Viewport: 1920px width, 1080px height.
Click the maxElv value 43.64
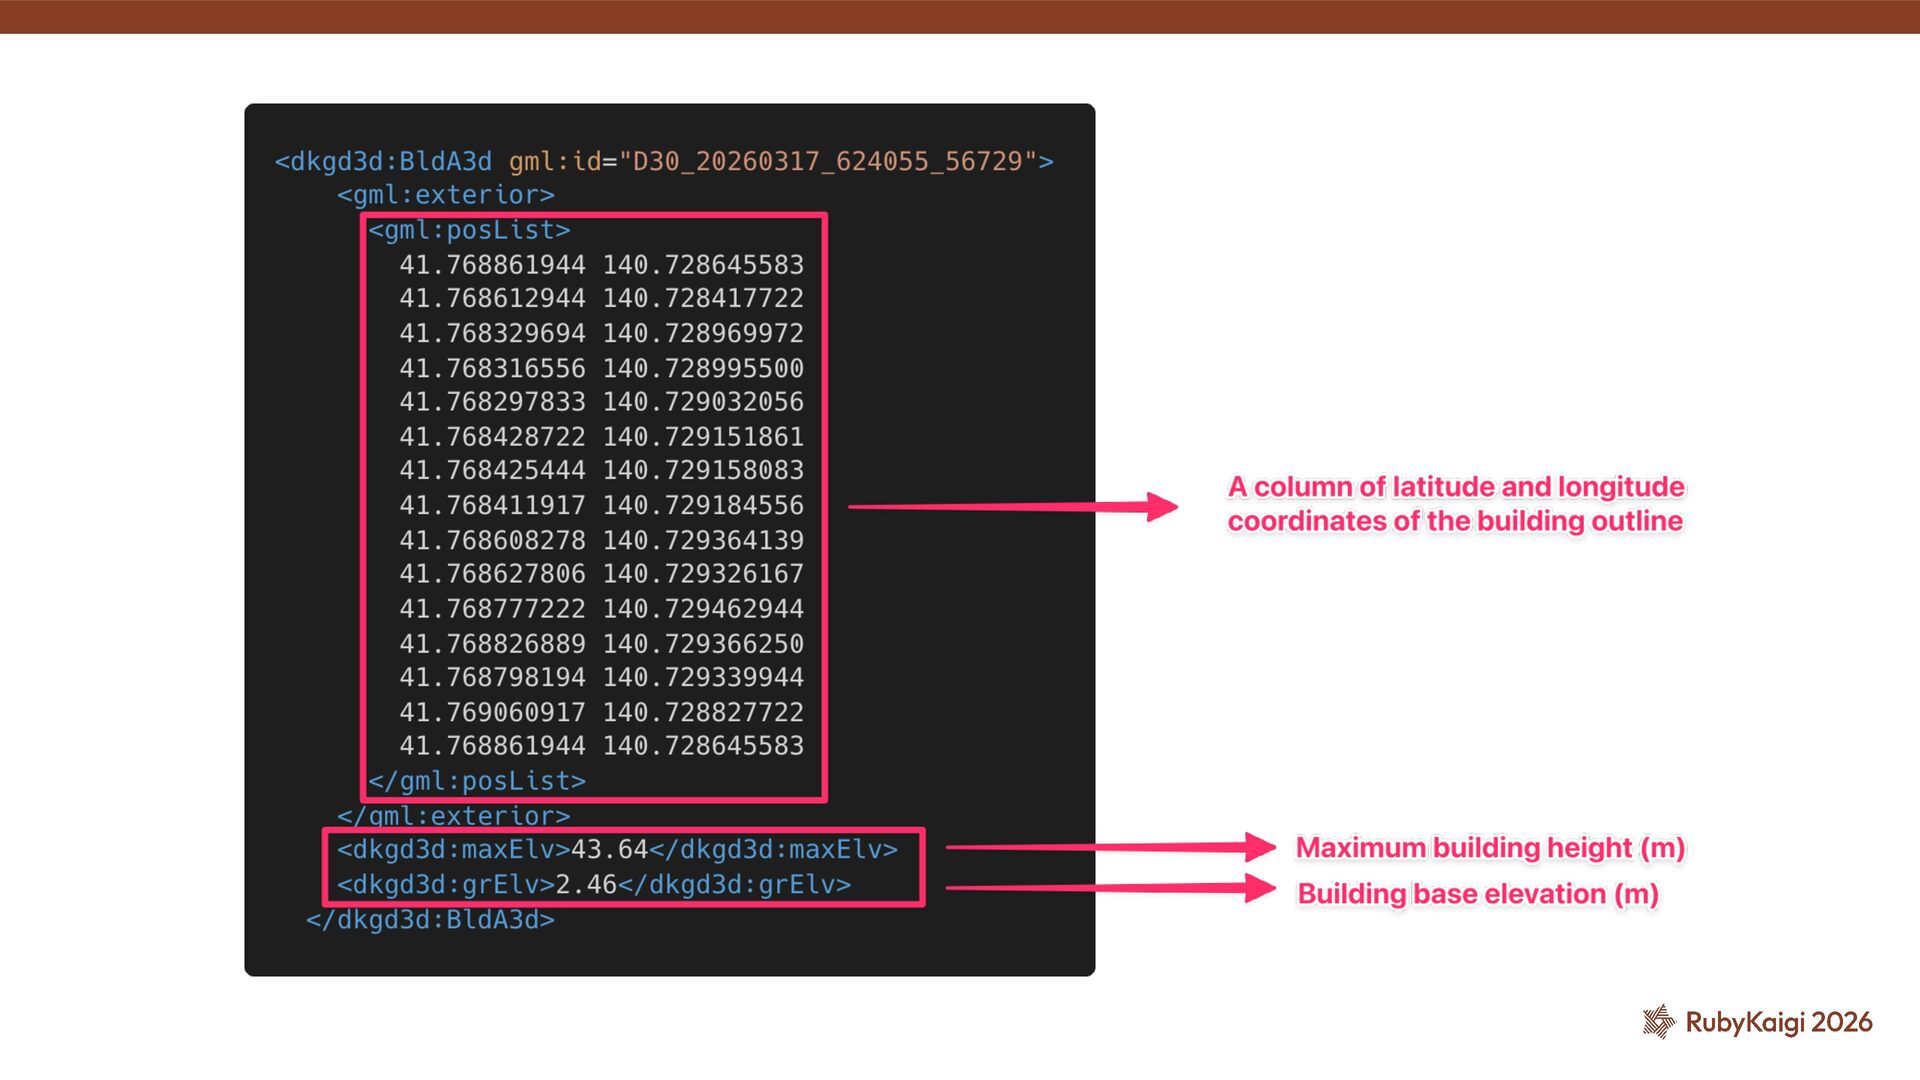[x=609, y=849]
